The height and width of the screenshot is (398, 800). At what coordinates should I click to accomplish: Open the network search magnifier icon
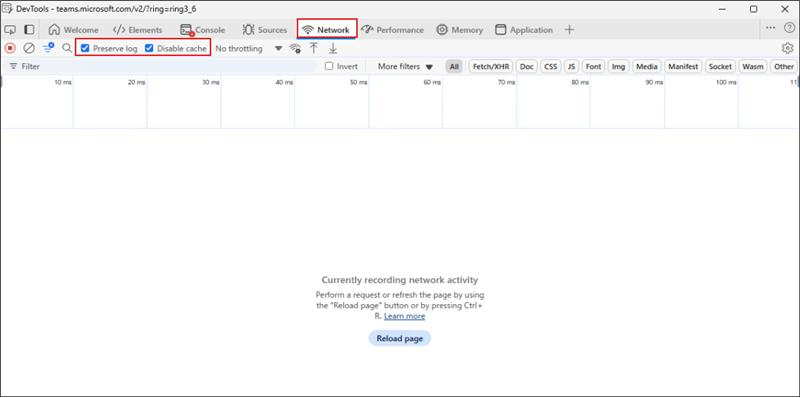(67, 48)
